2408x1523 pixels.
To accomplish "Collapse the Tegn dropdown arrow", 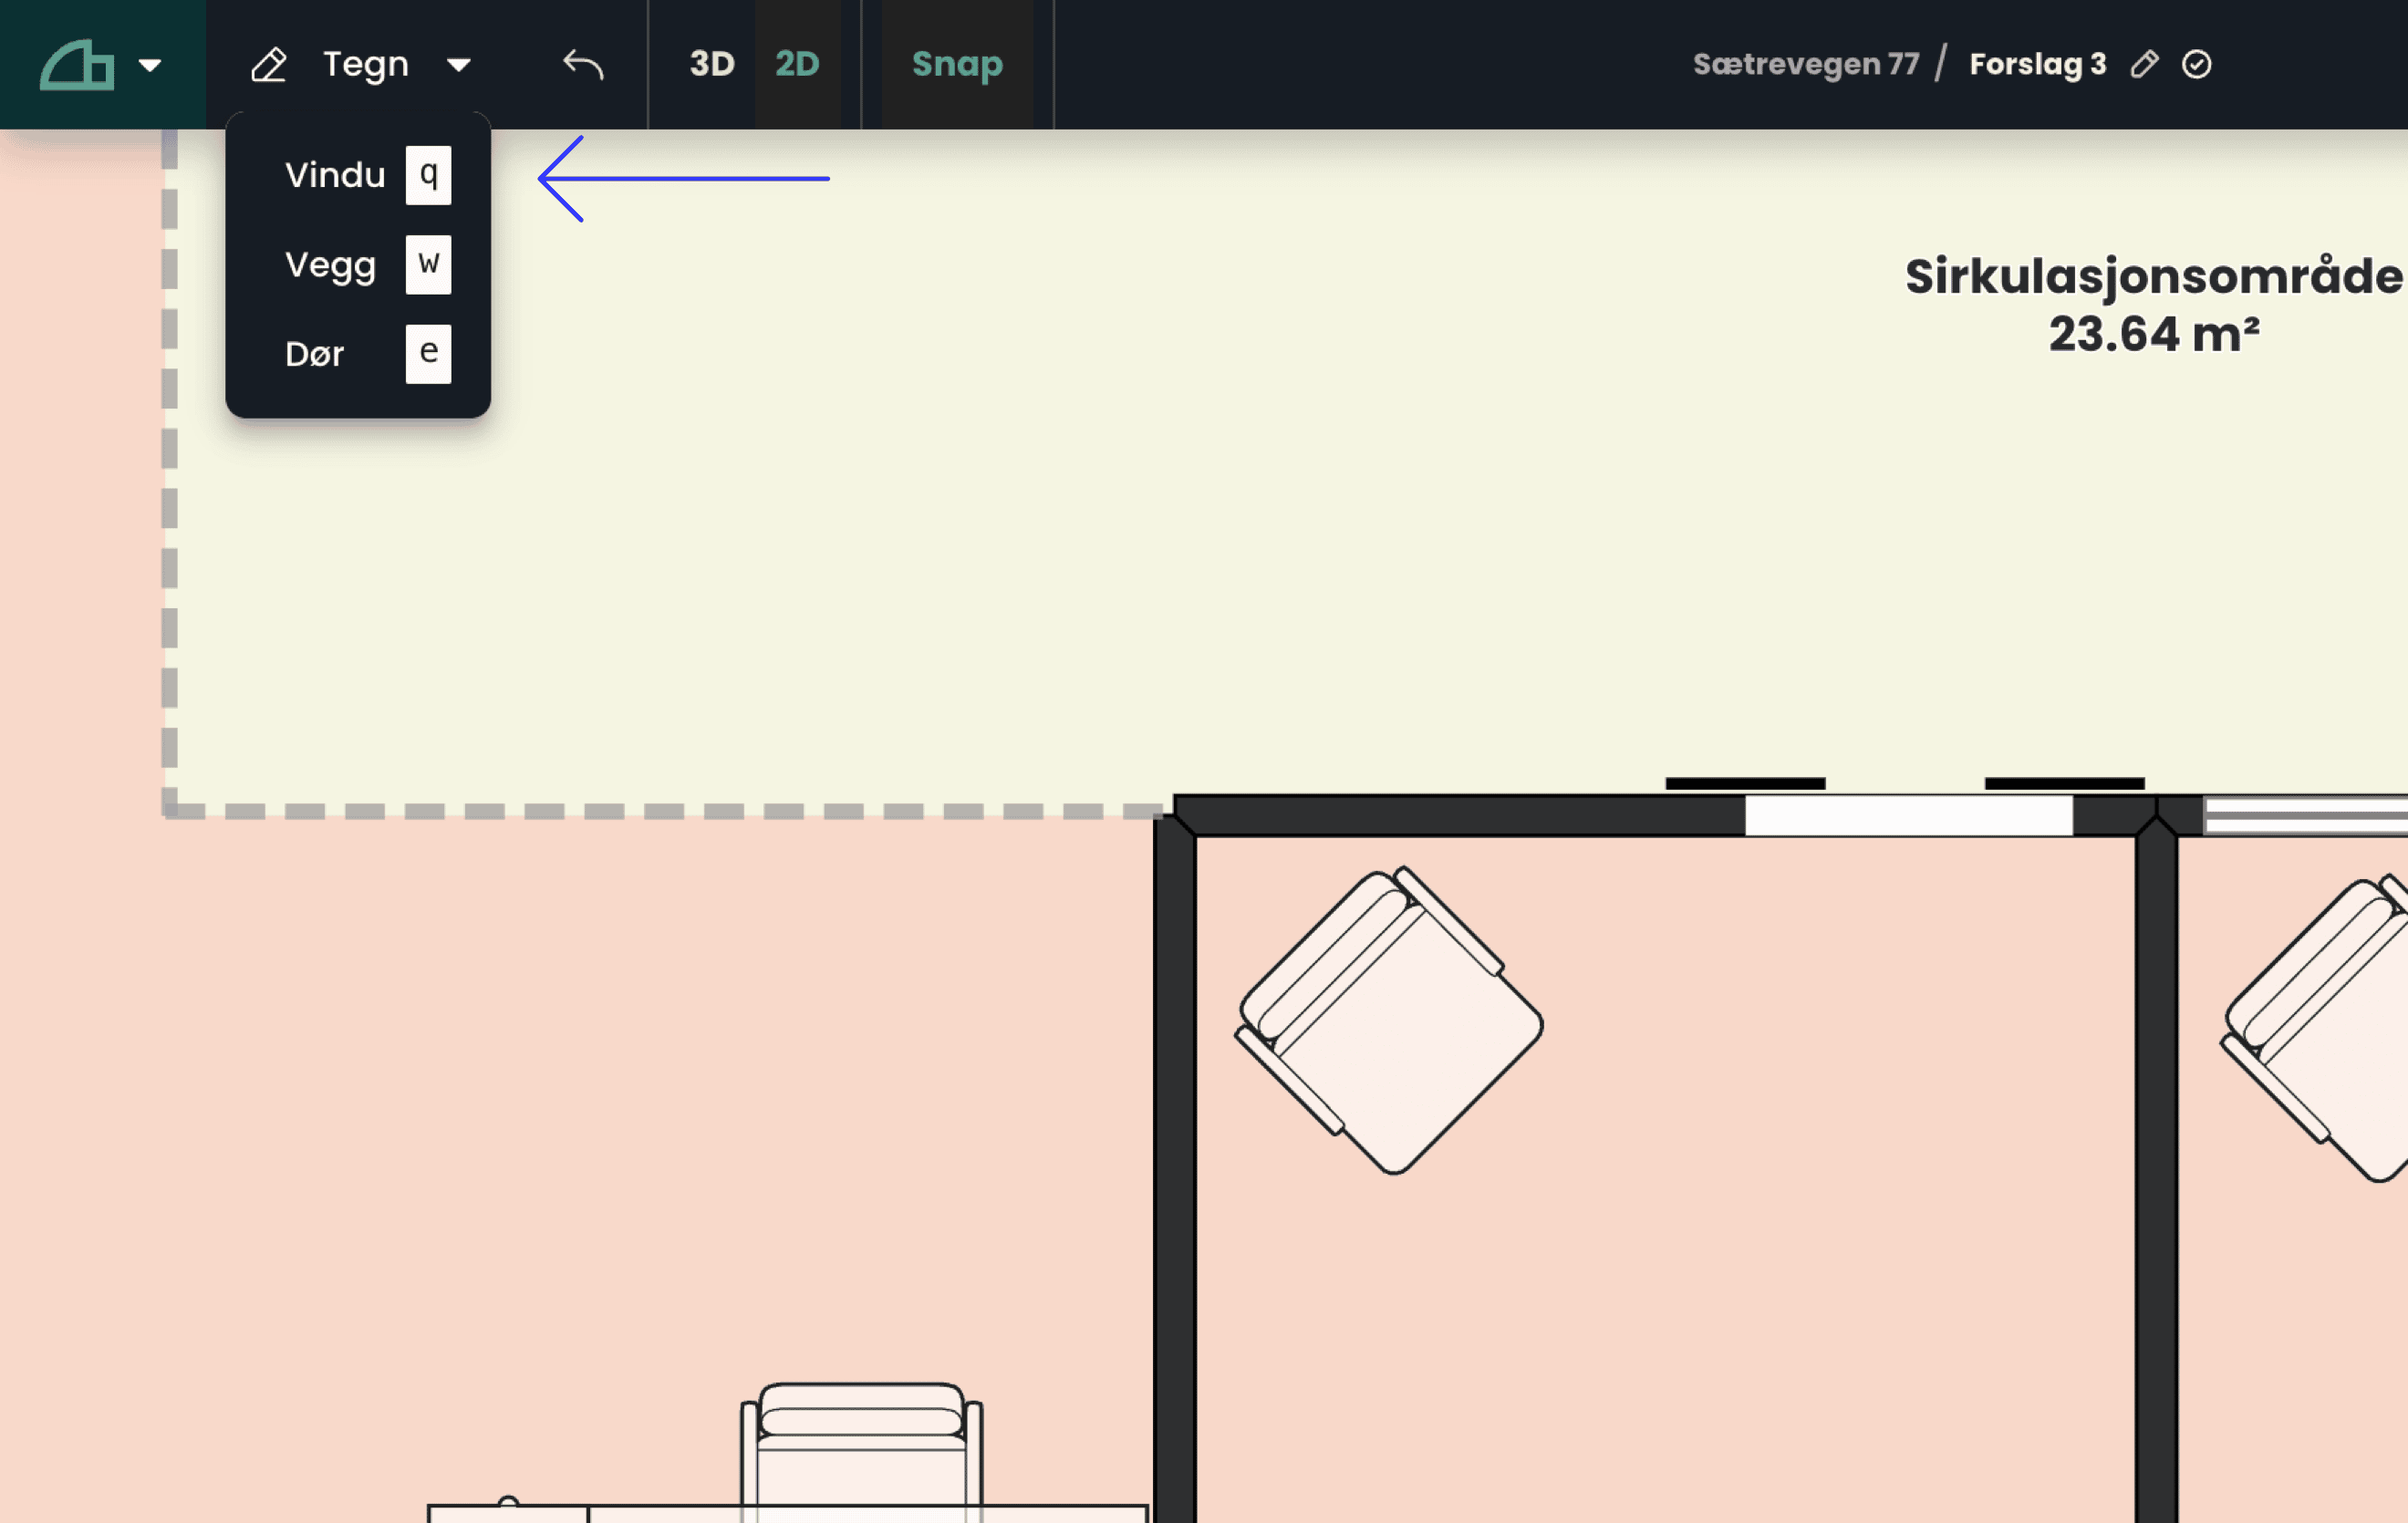I will point(459,66).
